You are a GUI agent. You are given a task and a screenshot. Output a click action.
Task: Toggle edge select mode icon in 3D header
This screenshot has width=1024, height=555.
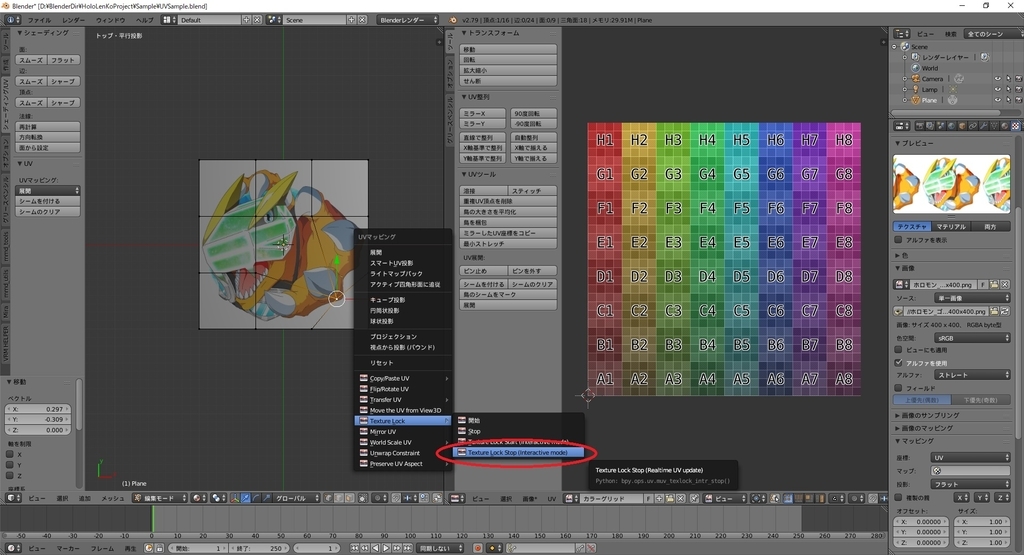tap(339, 498)
